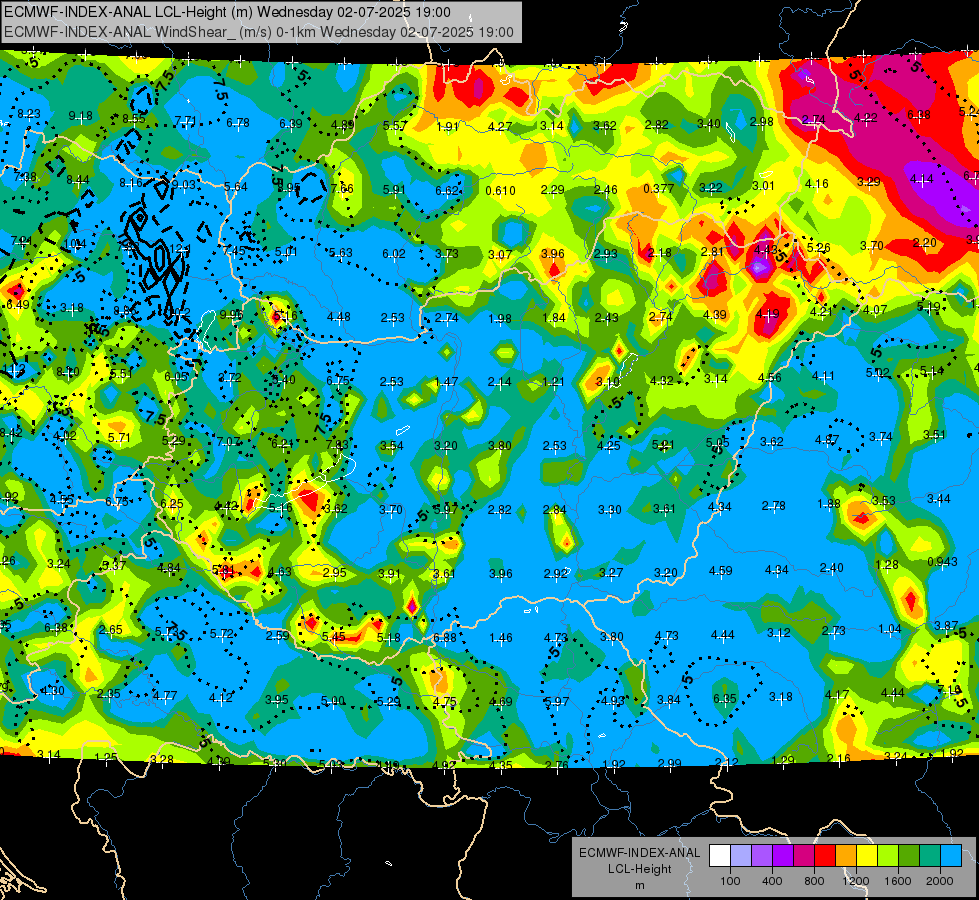979x900 pixels.
Task: Click the legend label 800
Action: pos(814,881)
